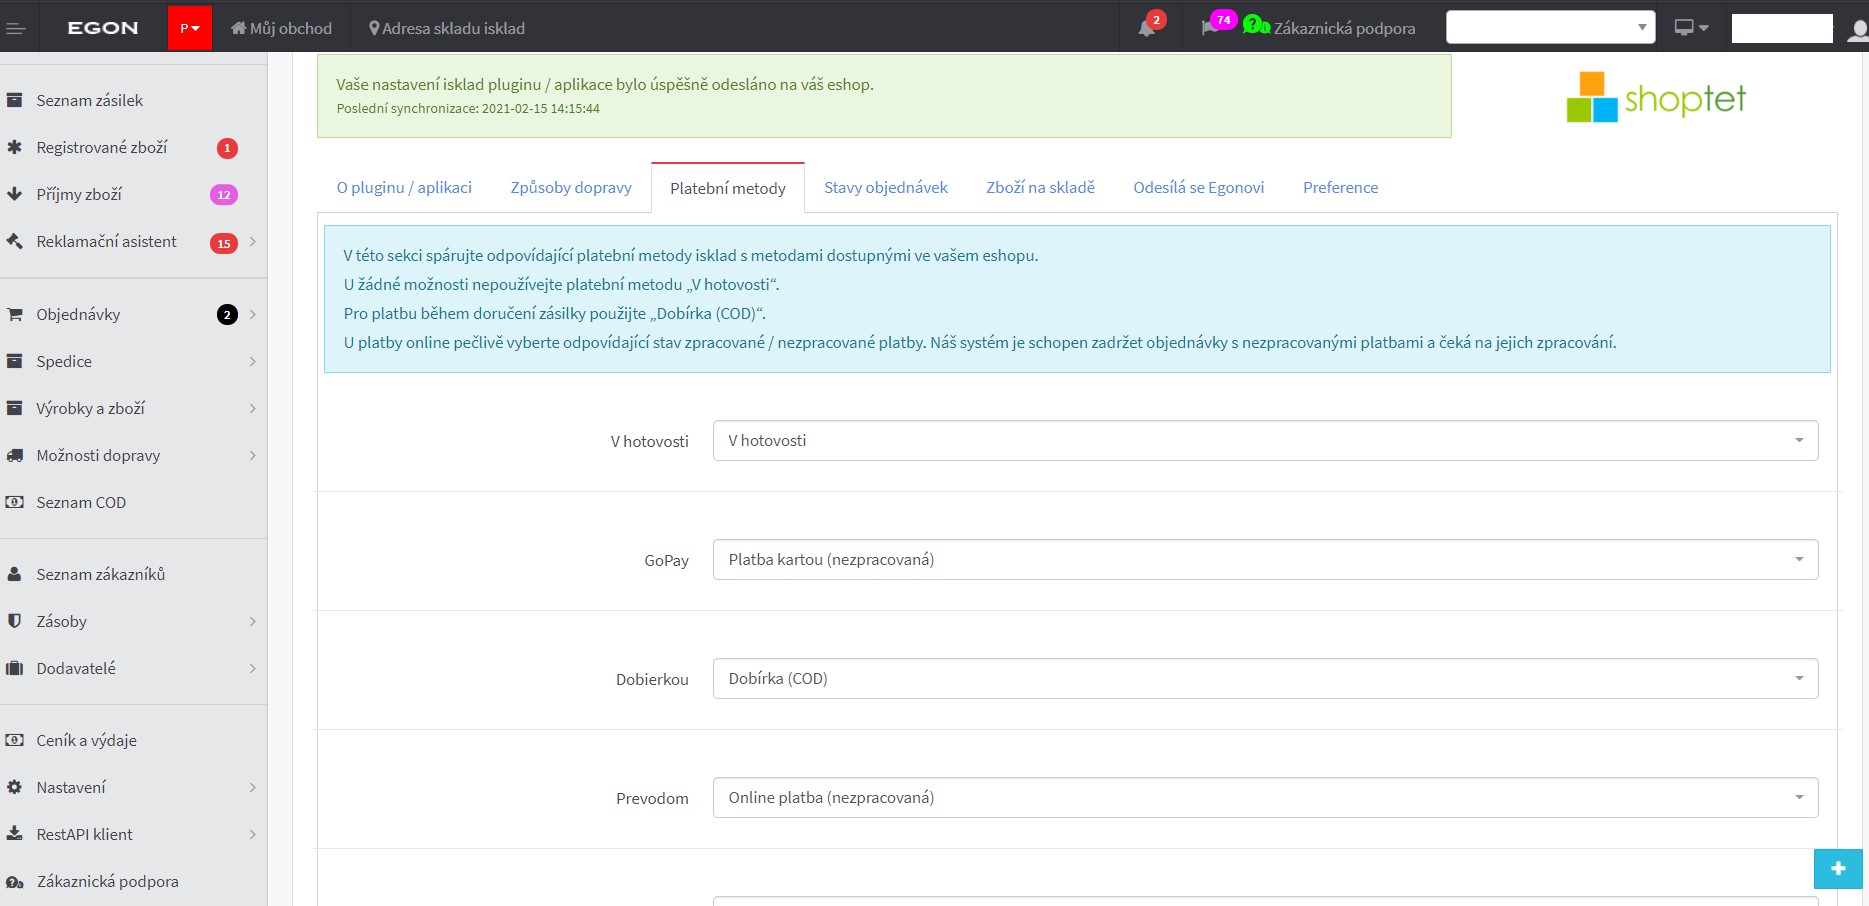
Task: Click the Ceník a výdaje money icon
Action: (x=14, y=740)
